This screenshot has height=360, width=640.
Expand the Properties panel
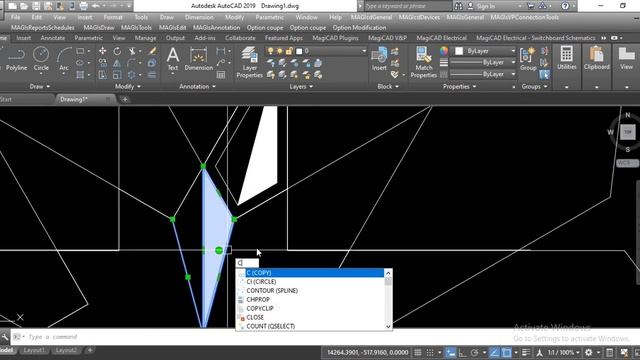460,87
